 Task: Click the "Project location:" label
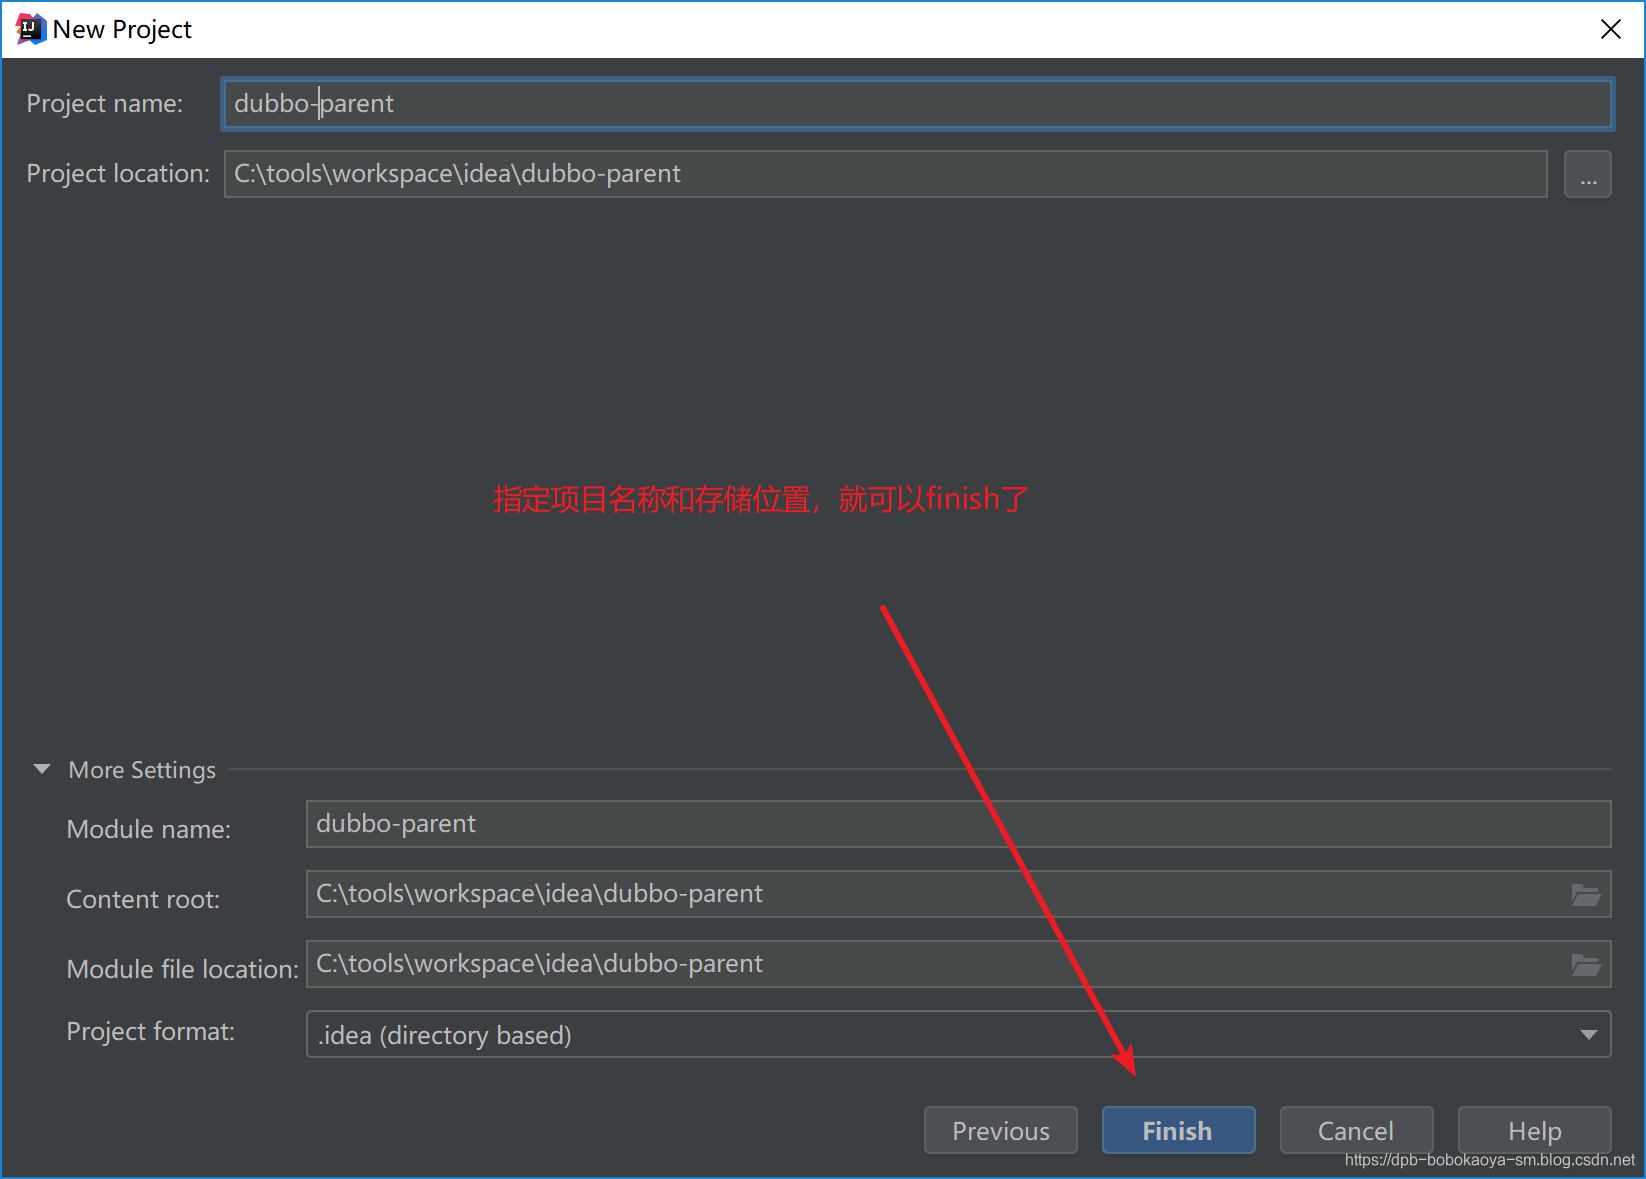pyautogui.click(x=118, y=173)
